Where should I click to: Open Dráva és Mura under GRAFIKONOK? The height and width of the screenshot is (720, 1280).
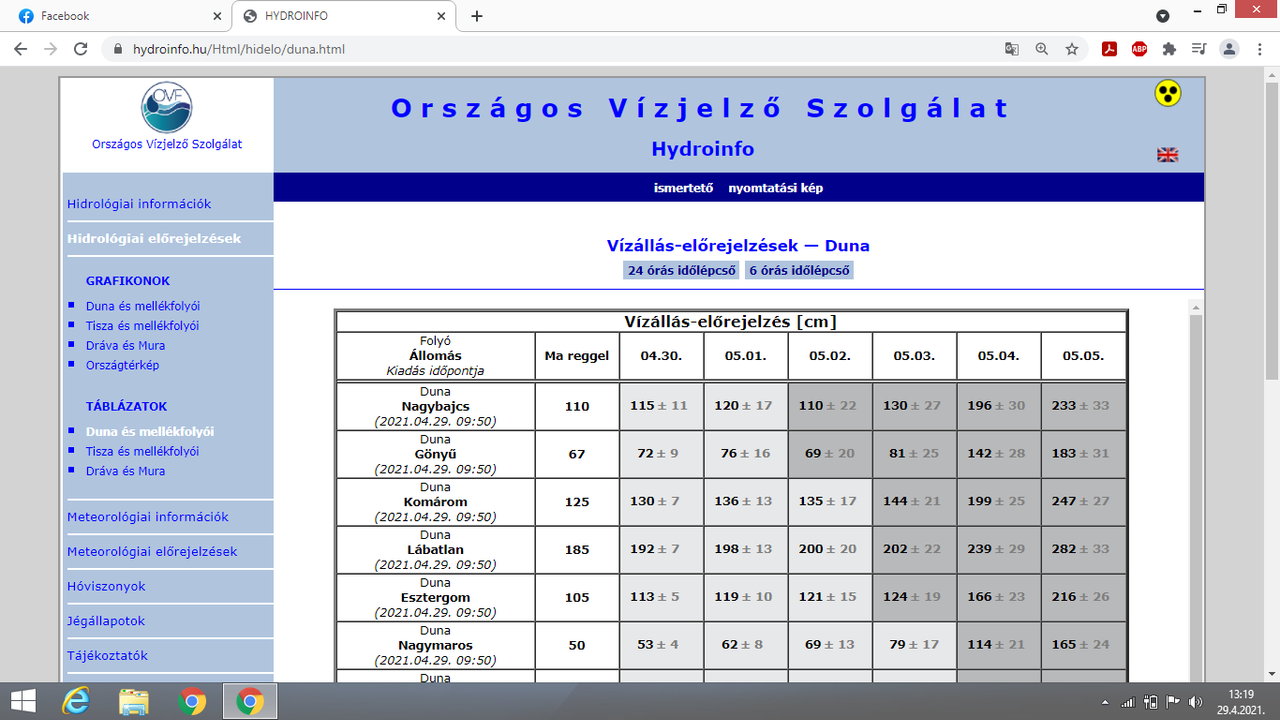(126, 346)
